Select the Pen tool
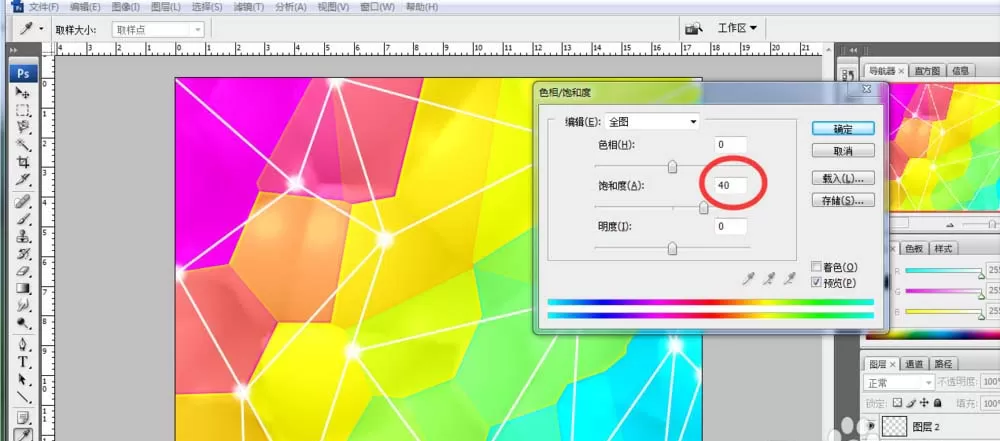This screenshot has width=1000, height=441. (23, 345)
